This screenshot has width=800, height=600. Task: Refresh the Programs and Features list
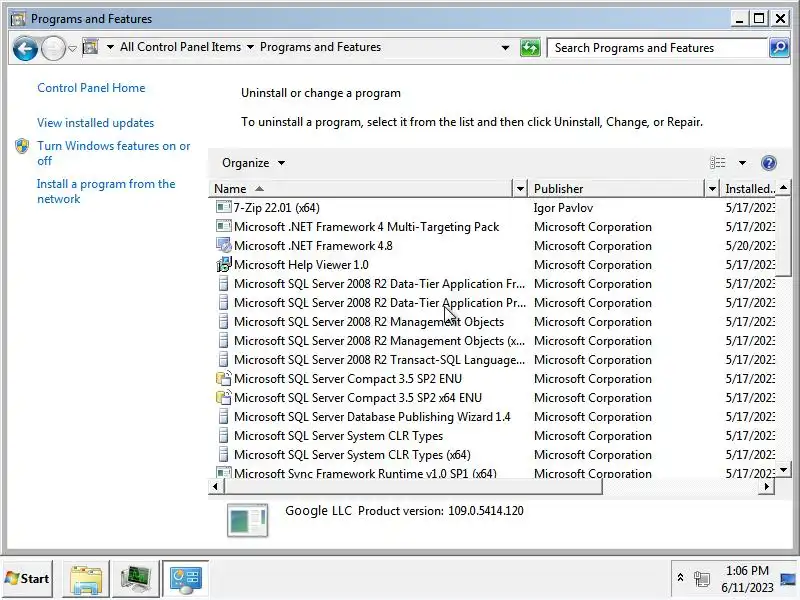coord(530,48)
